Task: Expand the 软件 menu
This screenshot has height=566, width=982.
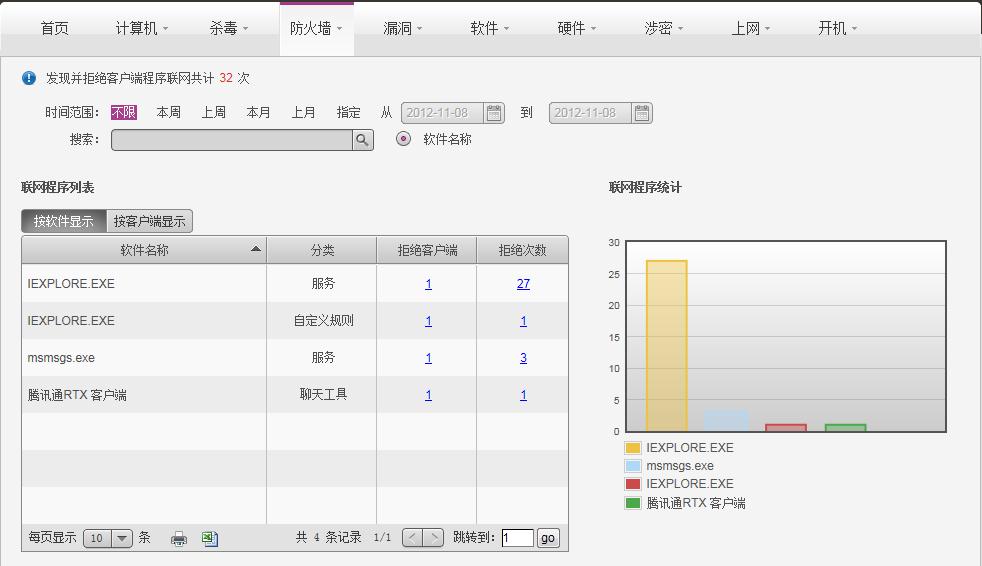Action: click(490, 28)
